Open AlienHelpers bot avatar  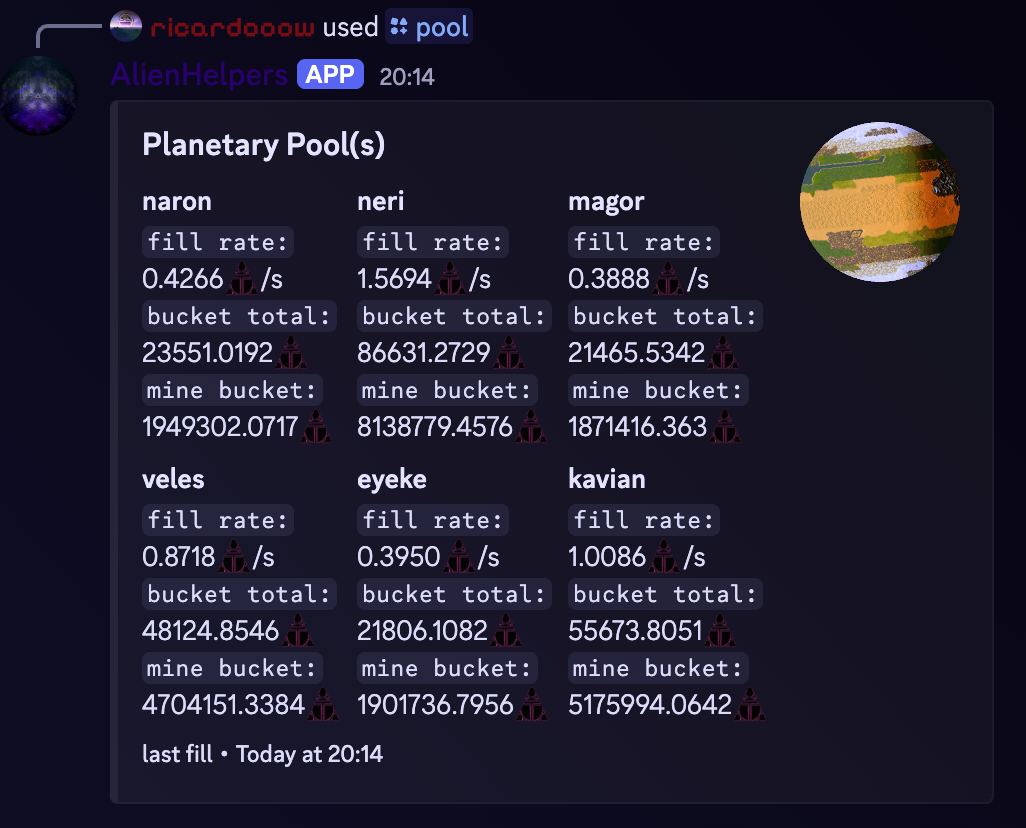click(x=39, y=96)
